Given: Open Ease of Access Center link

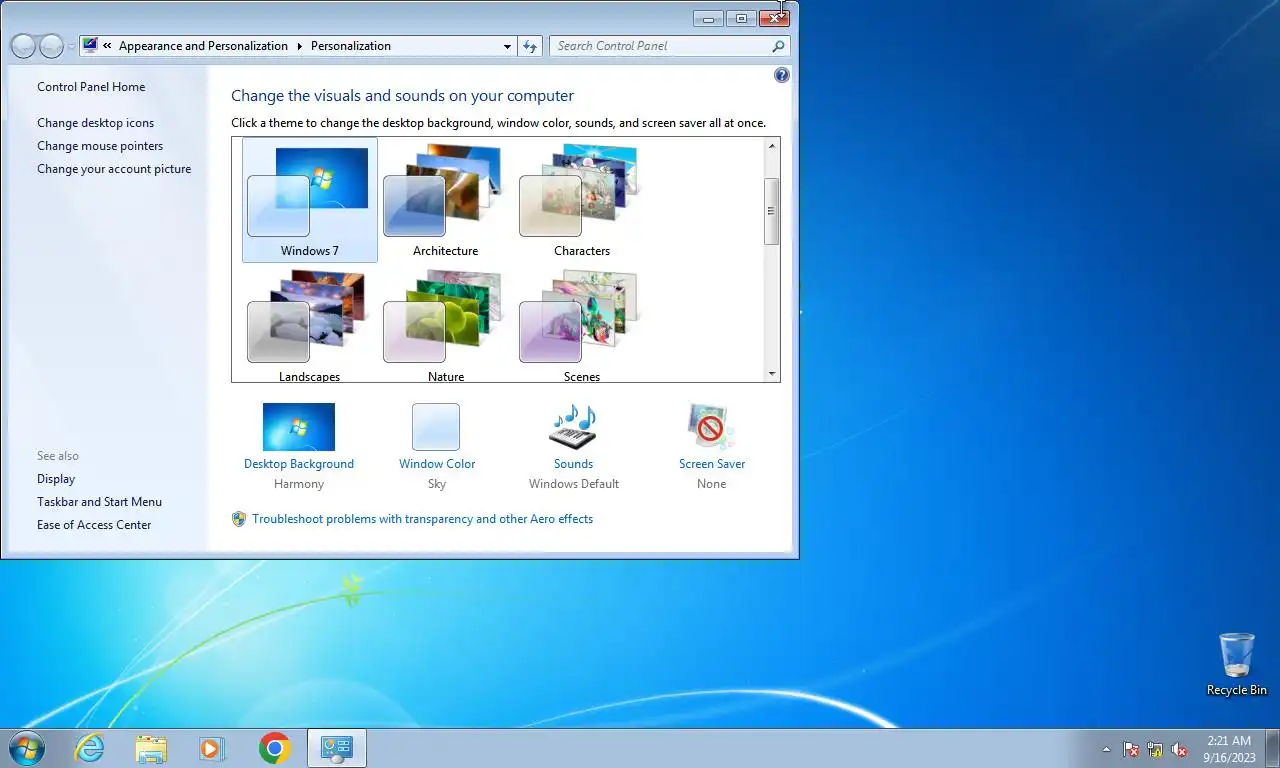Looking at the screenshot, I should (x=94, y=525).
